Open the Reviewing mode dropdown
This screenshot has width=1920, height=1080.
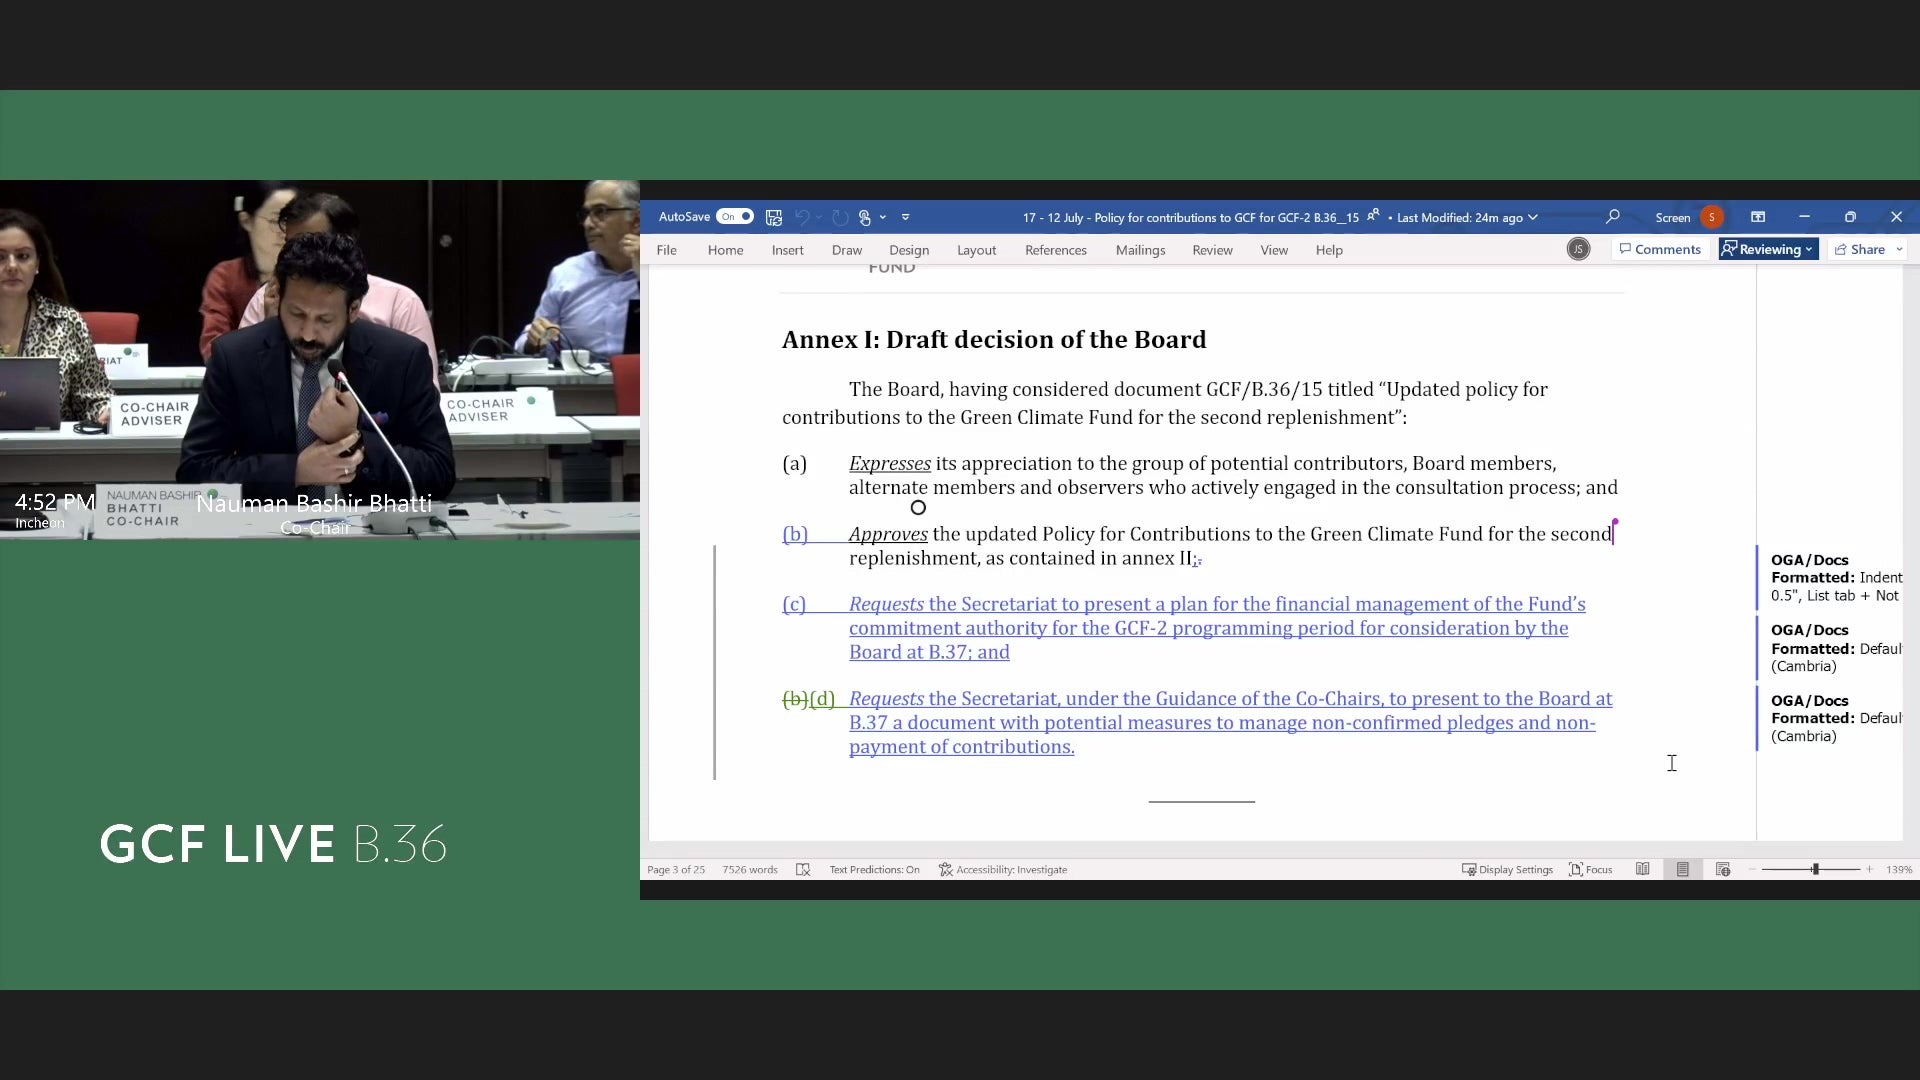(1768, 250)
